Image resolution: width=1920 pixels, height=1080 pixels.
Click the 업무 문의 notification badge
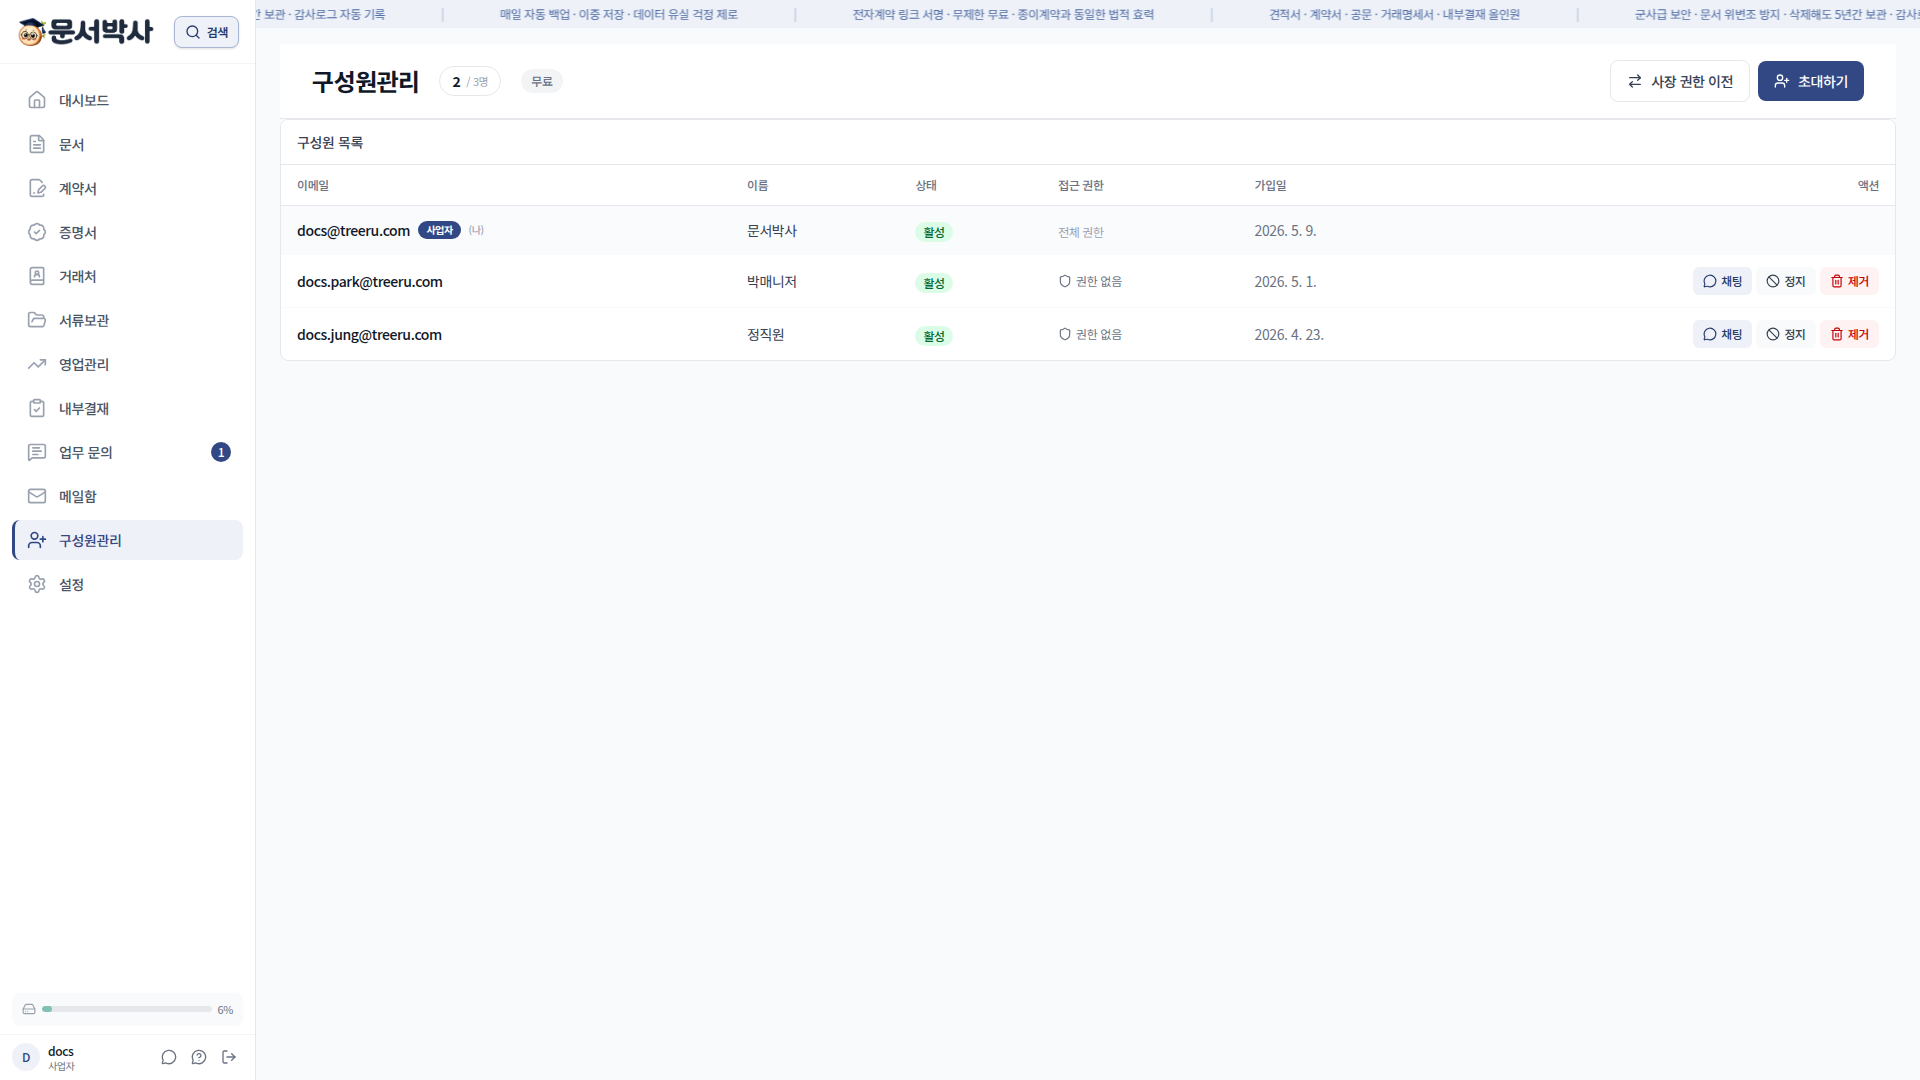tap(221, 452)
